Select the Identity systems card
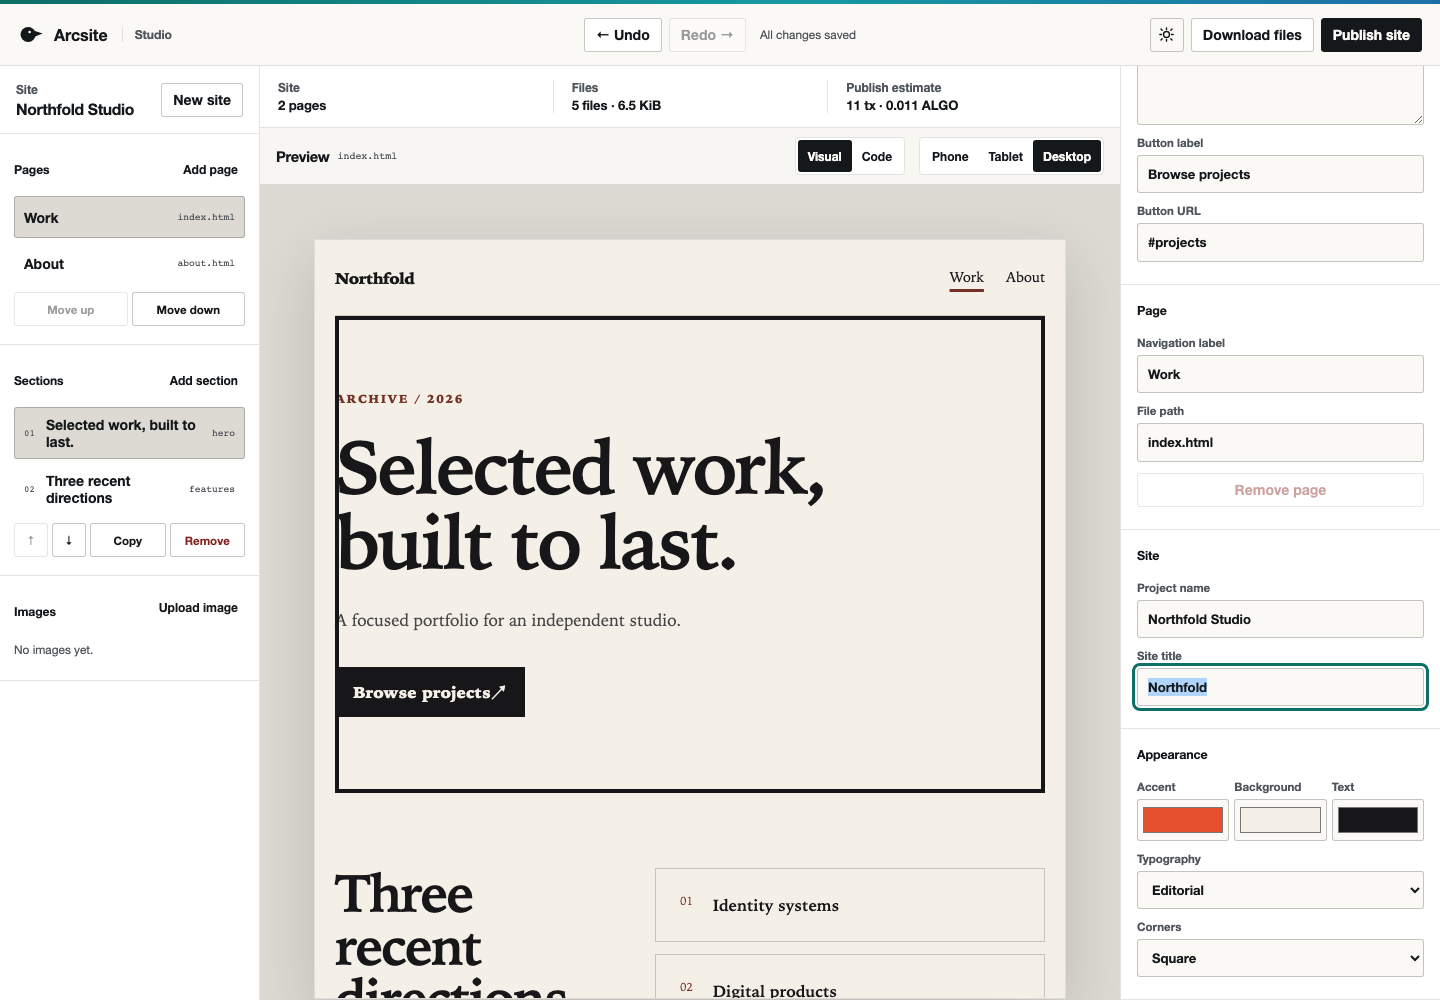The image size is (1440, 1000). (850, 905)
